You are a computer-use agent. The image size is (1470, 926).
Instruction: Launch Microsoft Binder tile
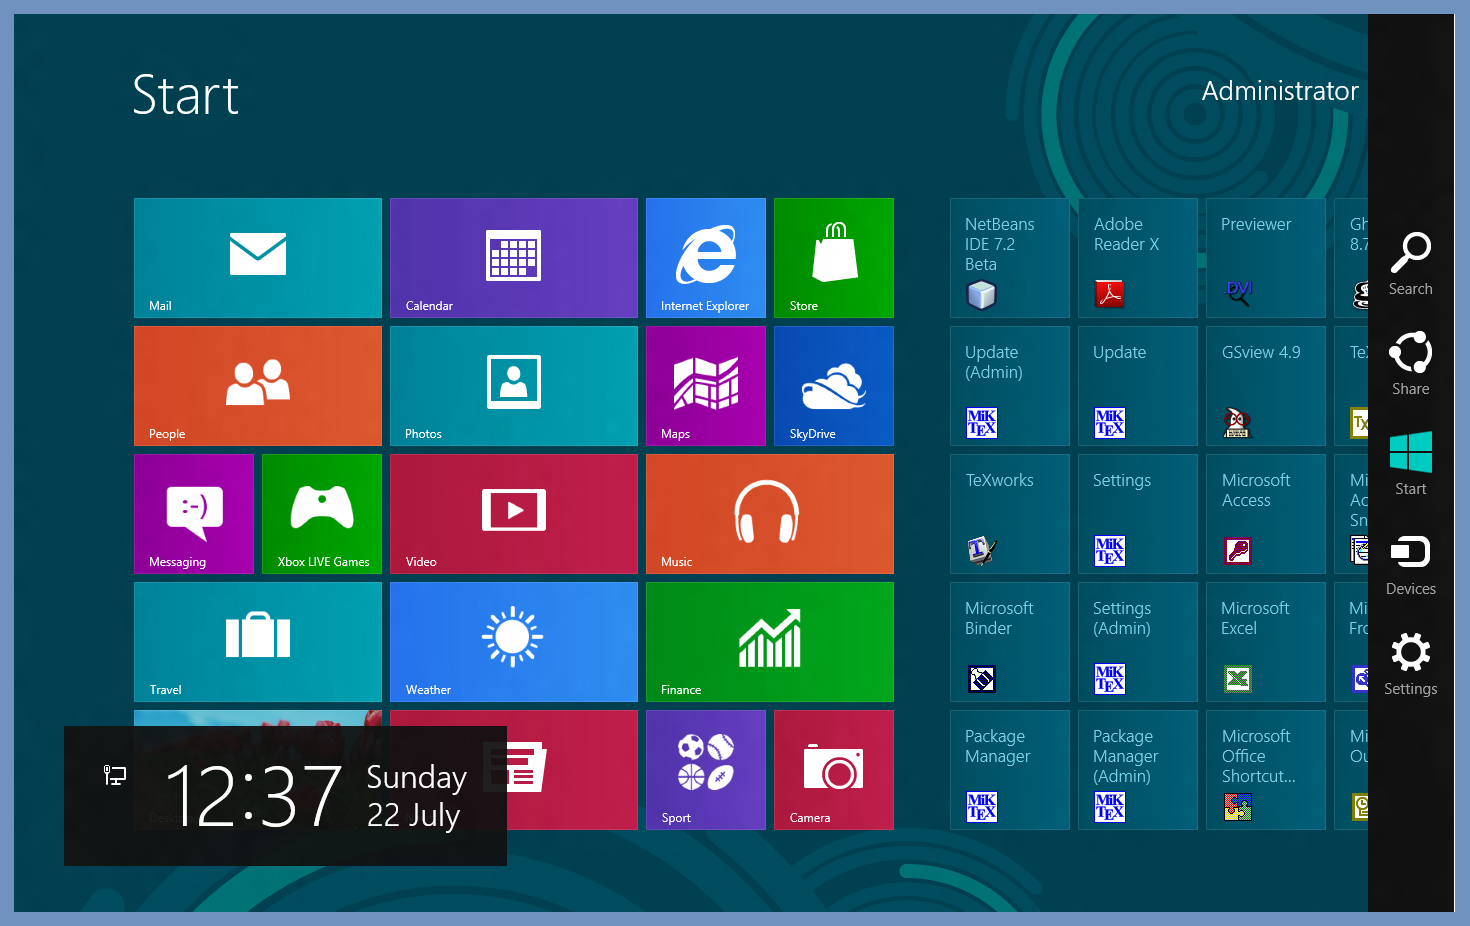click(x=1010, y=642)
